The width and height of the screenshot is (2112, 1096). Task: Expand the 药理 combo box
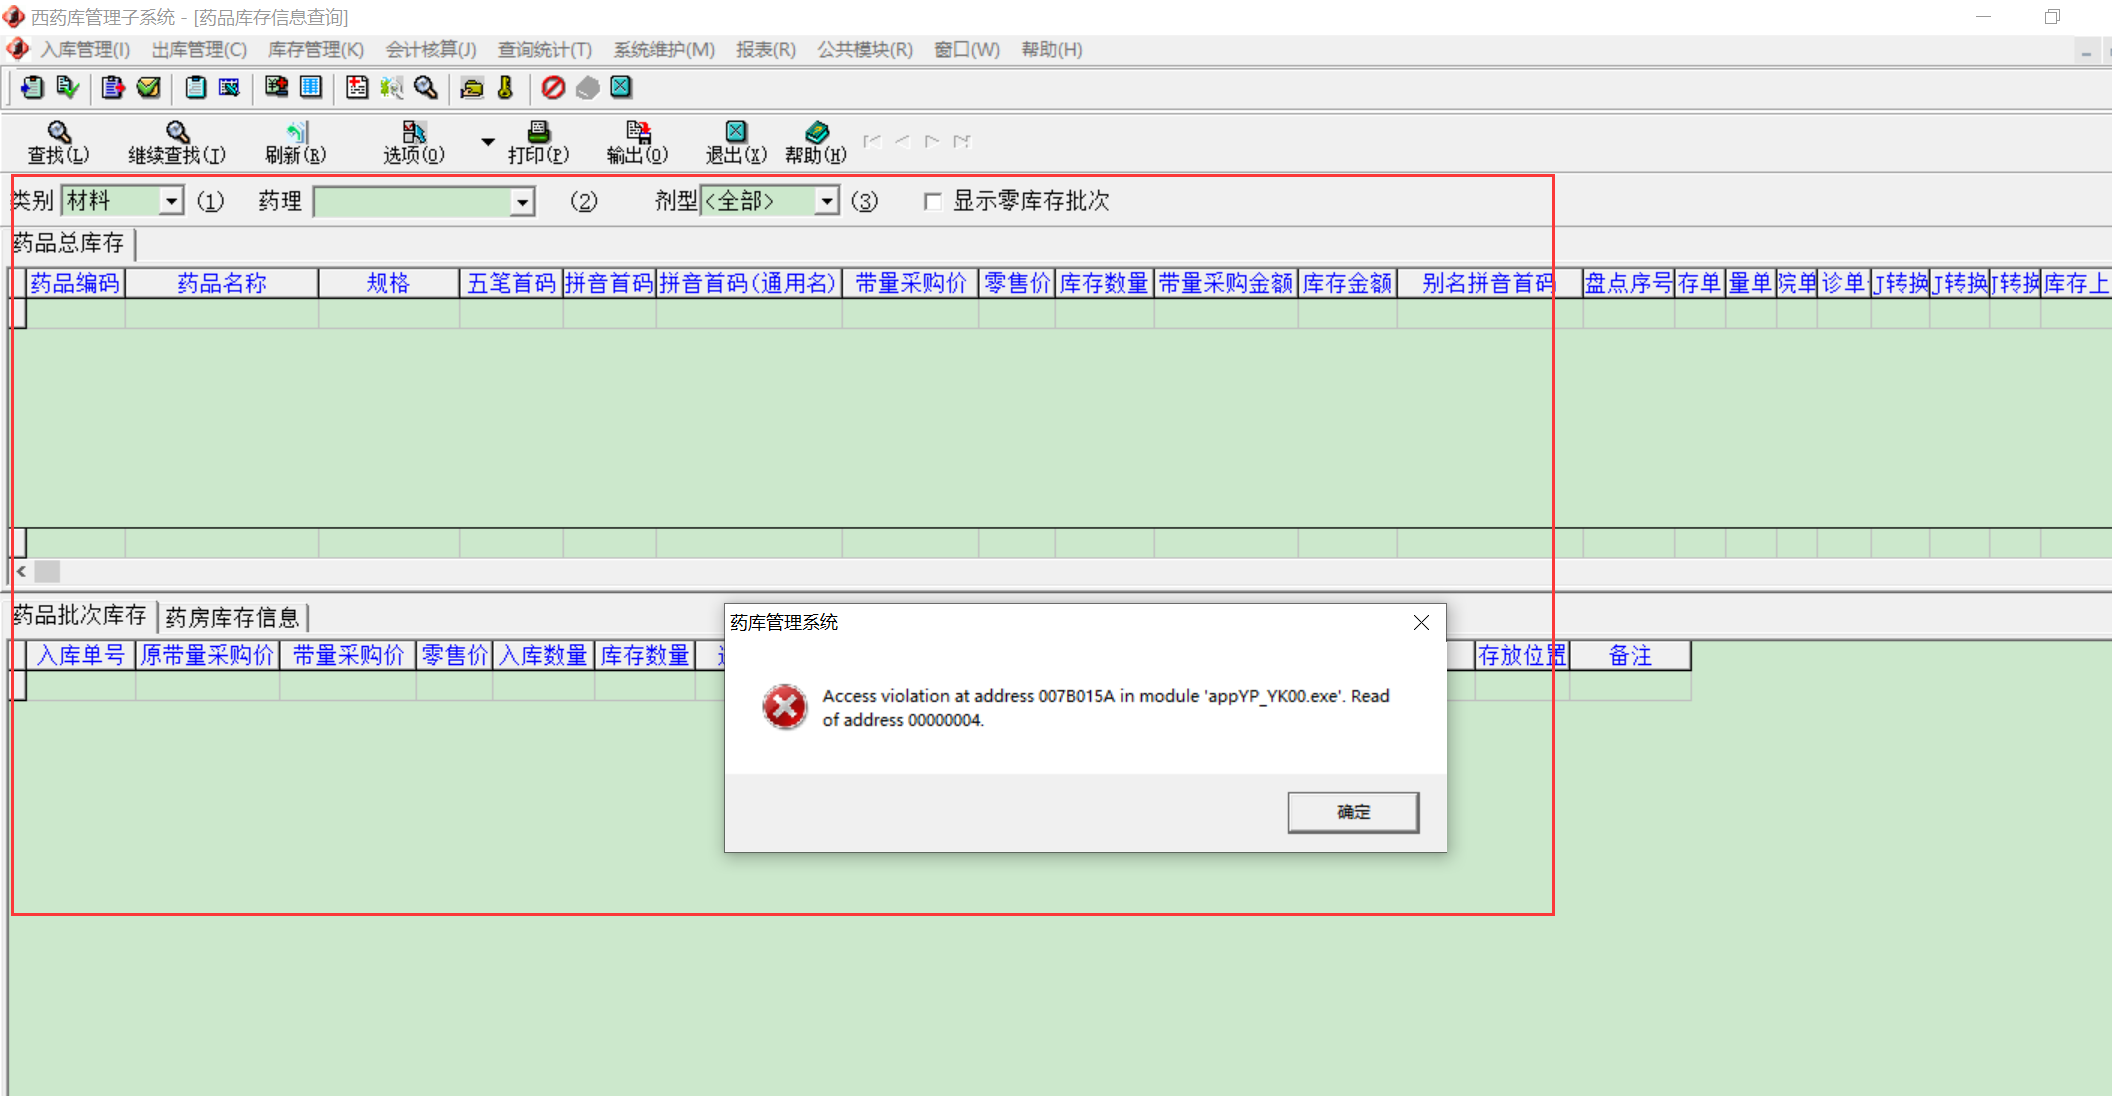[x=522, y=202]
